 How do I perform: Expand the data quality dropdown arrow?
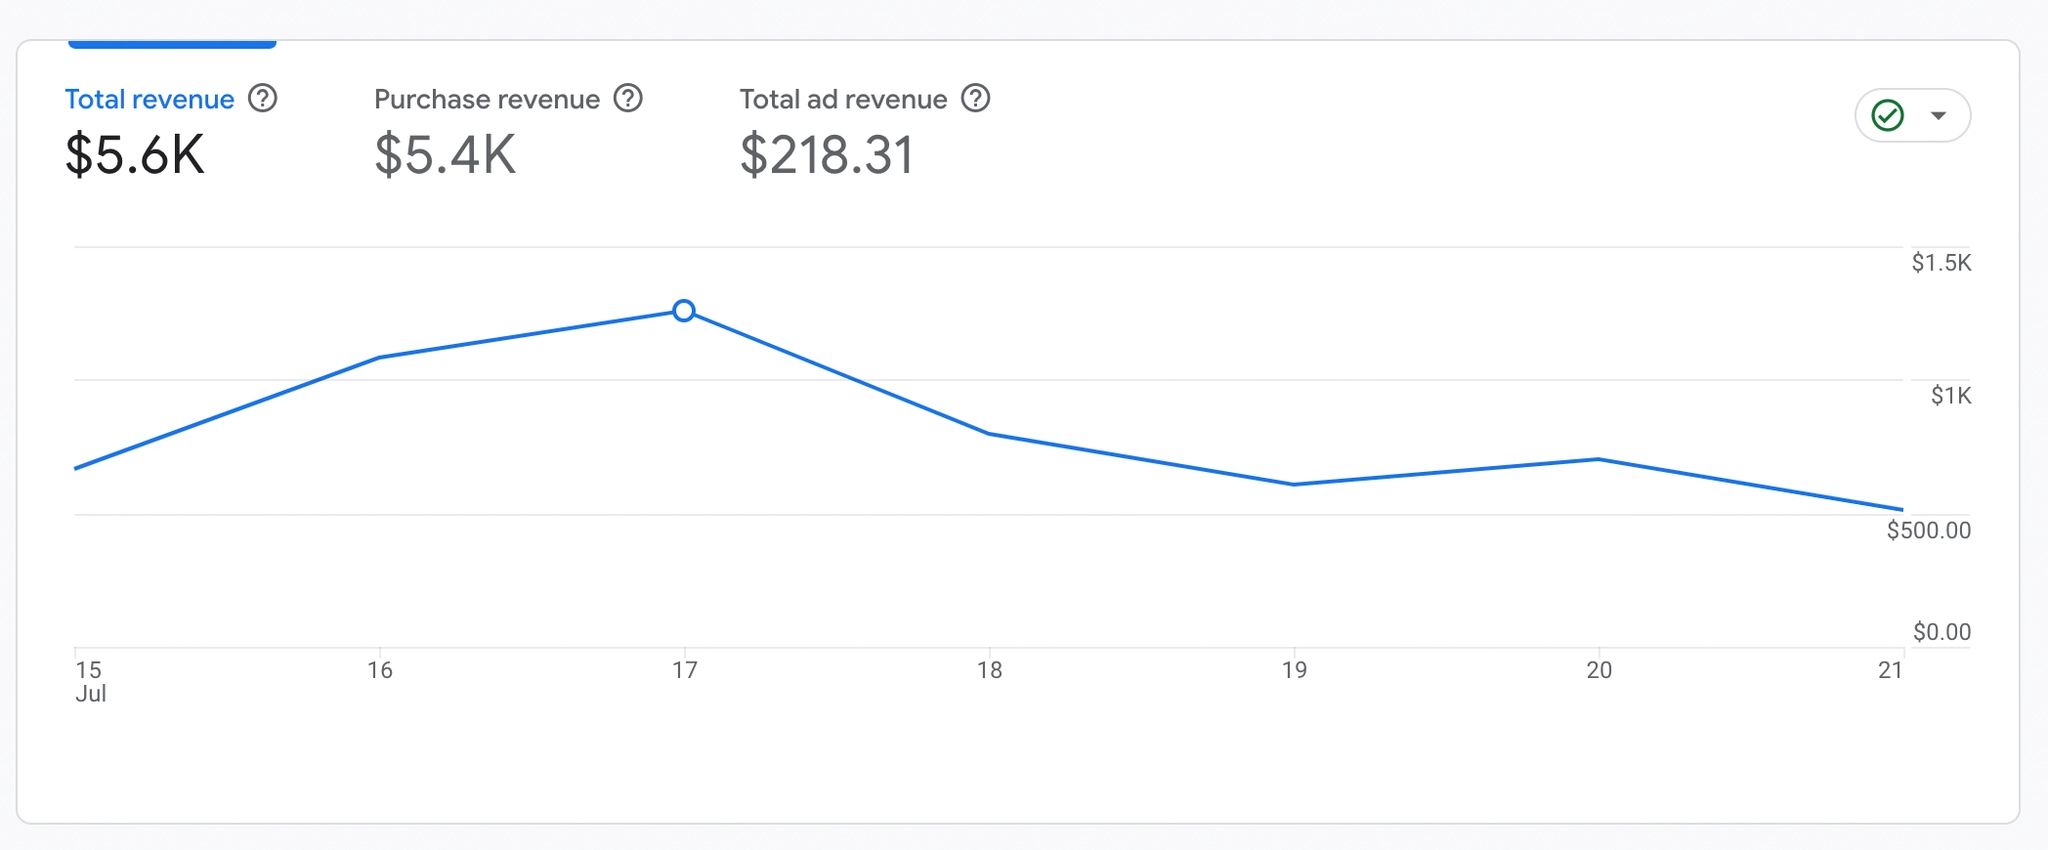click(1938, 116)
